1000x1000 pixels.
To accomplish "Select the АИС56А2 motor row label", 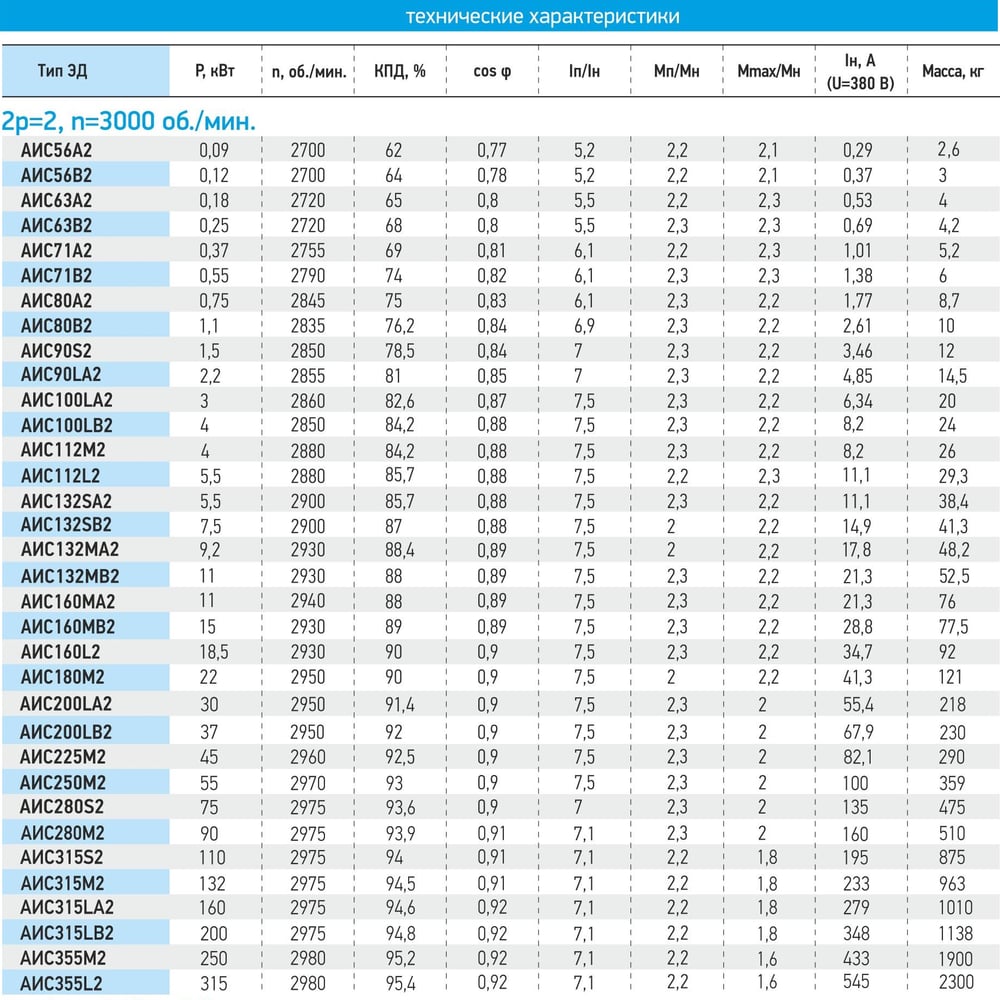I will tap(56, 150).
